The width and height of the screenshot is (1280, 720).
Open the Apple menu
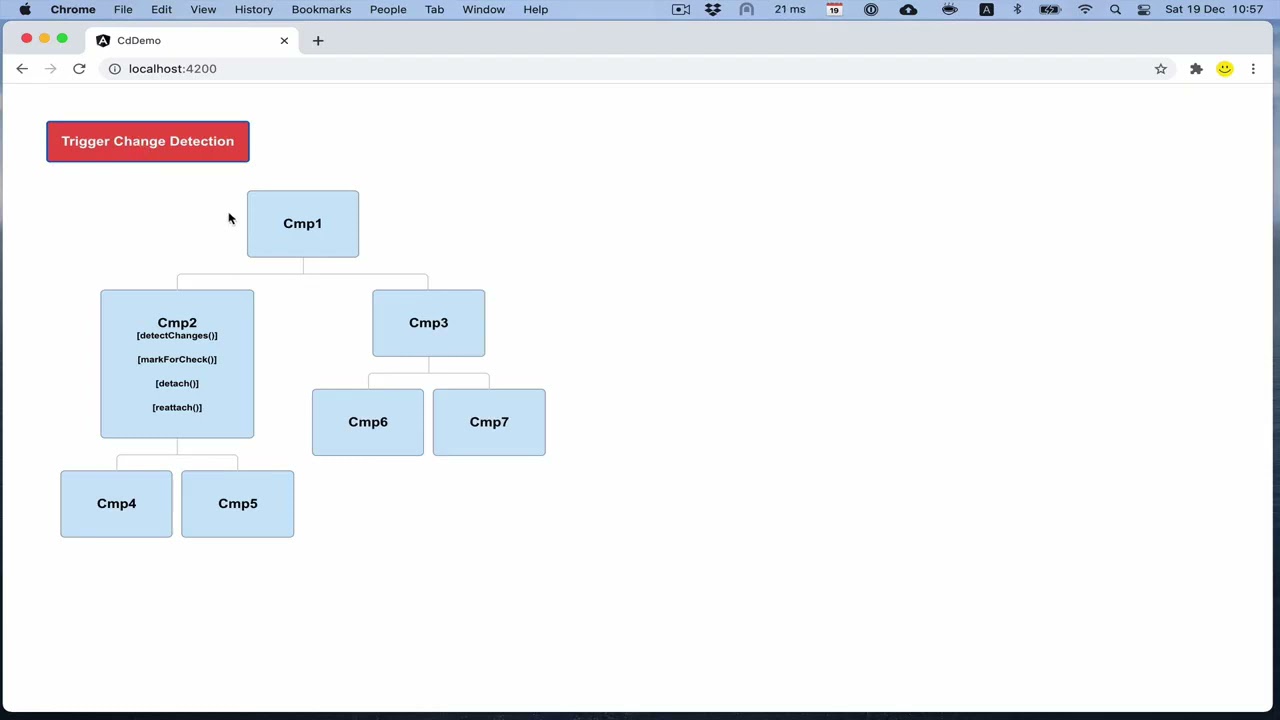pyautogui.click(x=25, y=10)
